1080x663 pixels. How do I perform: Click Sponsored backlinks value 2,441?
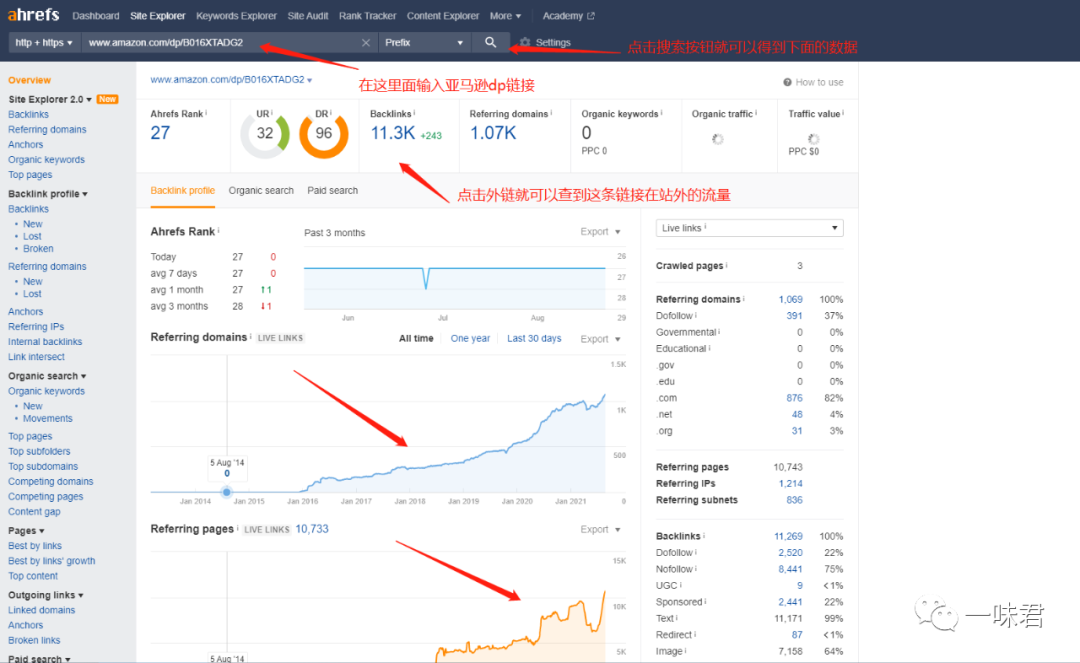click(791, 602)
